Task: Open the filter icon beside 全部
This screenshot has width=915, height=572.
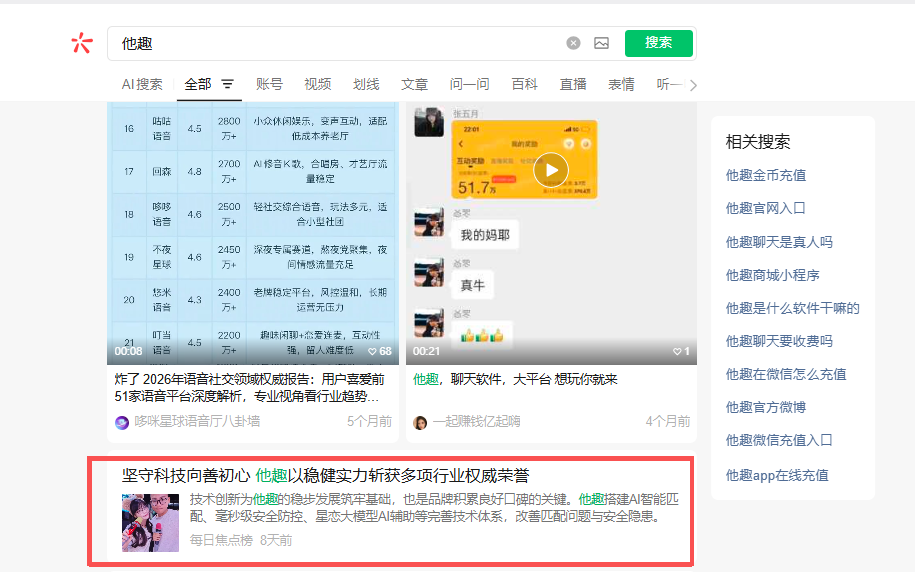Action: 227,85
